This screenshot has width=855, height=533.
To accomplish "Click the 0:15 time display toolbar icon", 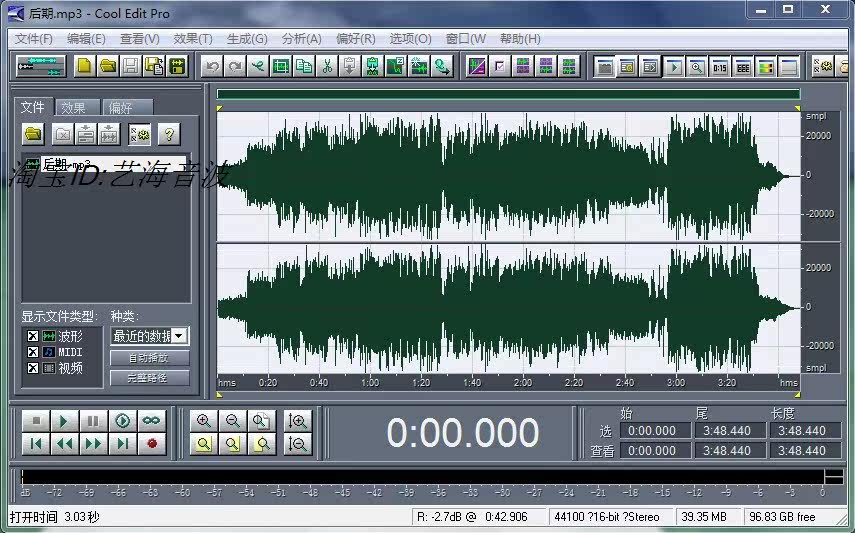I will point(720,67).
